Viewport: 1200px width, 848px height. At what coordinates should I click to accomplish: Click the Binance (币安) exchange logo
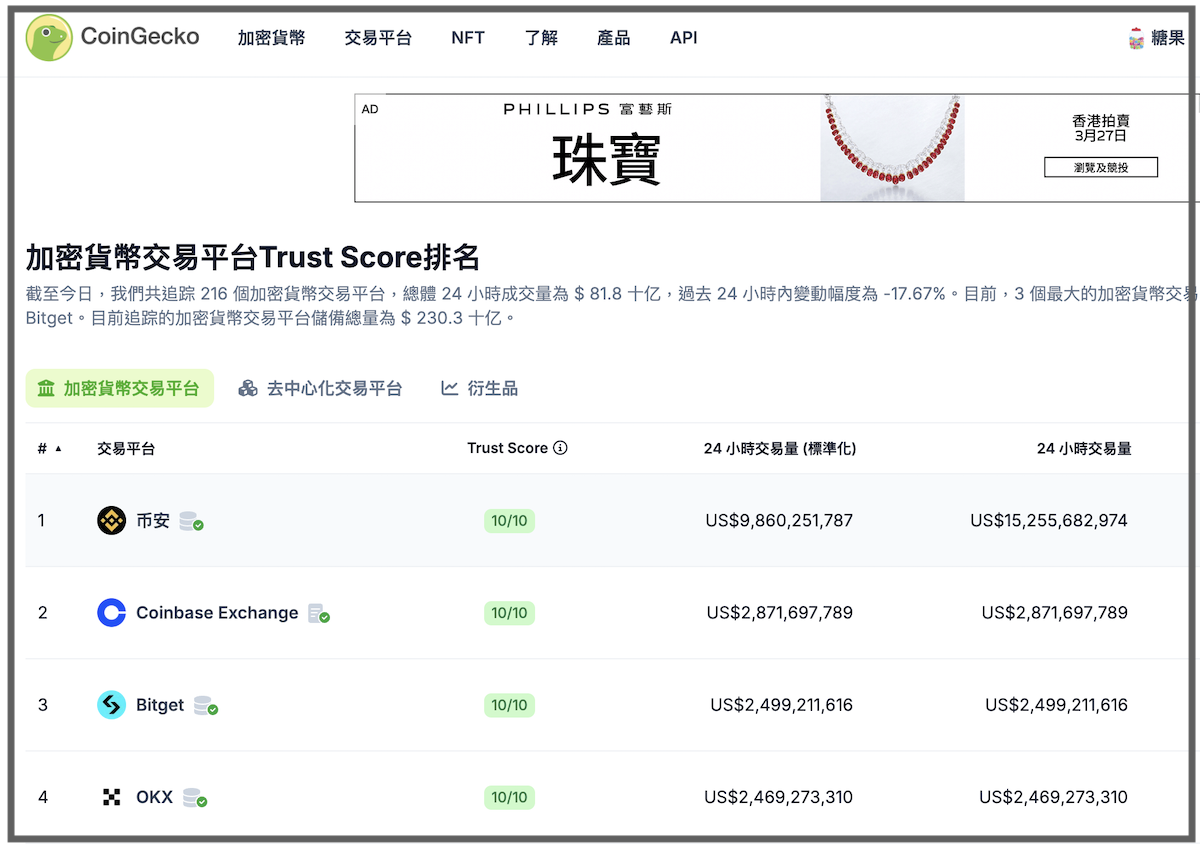coord(111,521)
